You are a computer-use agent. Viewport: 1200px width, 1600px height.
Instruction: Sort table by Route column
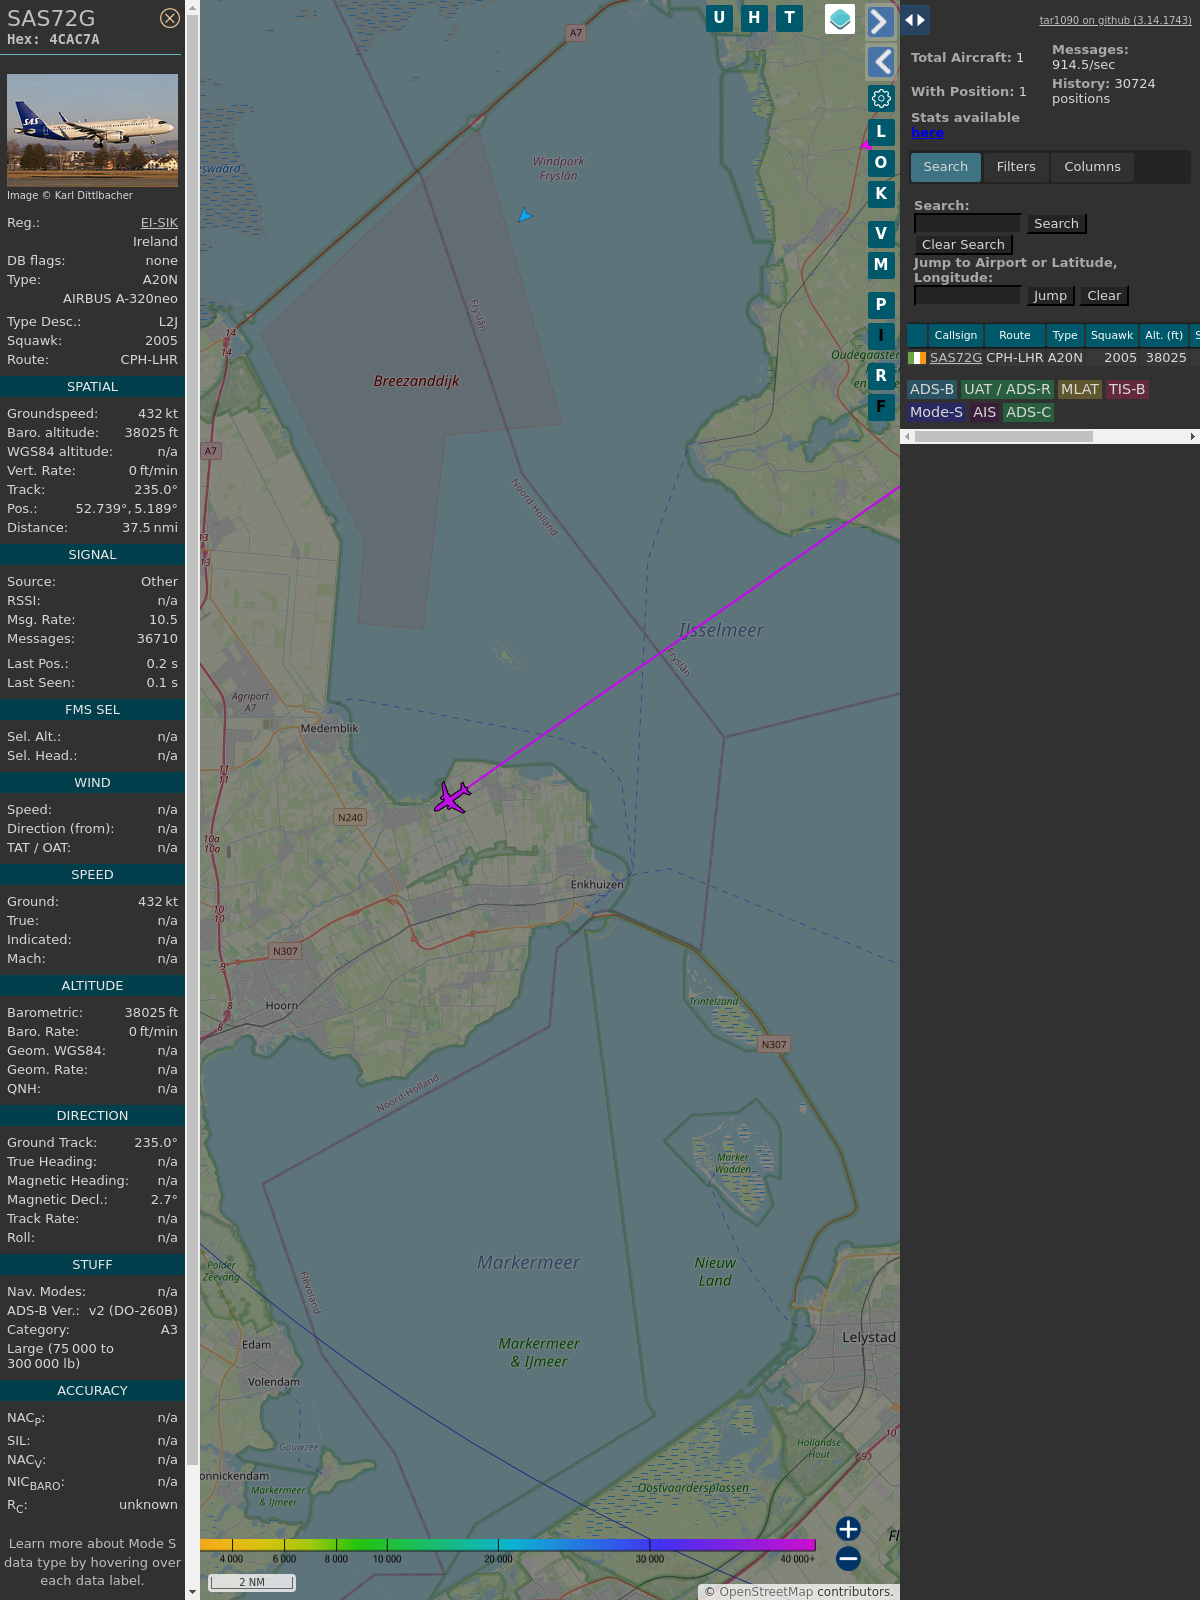[x=1014, y=335]
